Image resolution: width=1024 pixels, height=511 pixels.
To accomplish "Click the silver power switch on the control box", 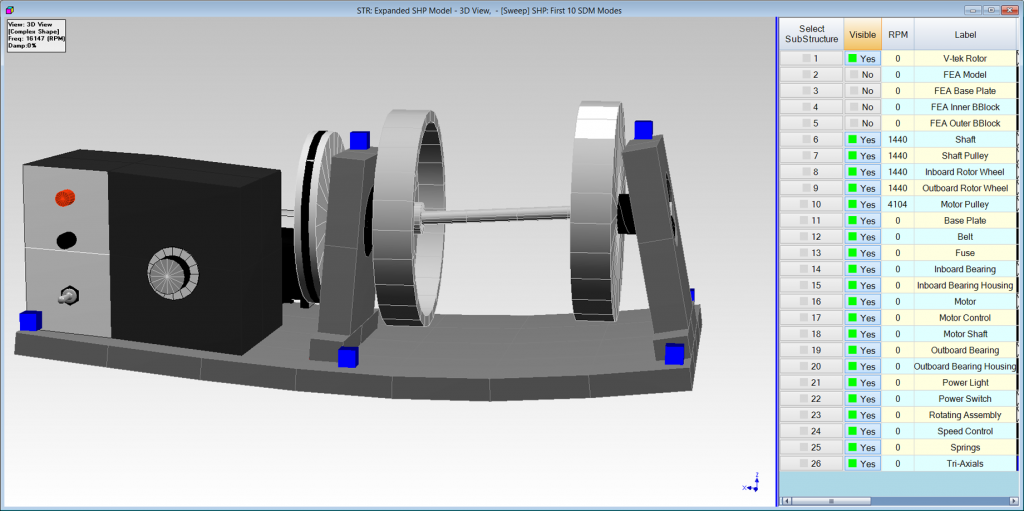I will pos(68,295).
